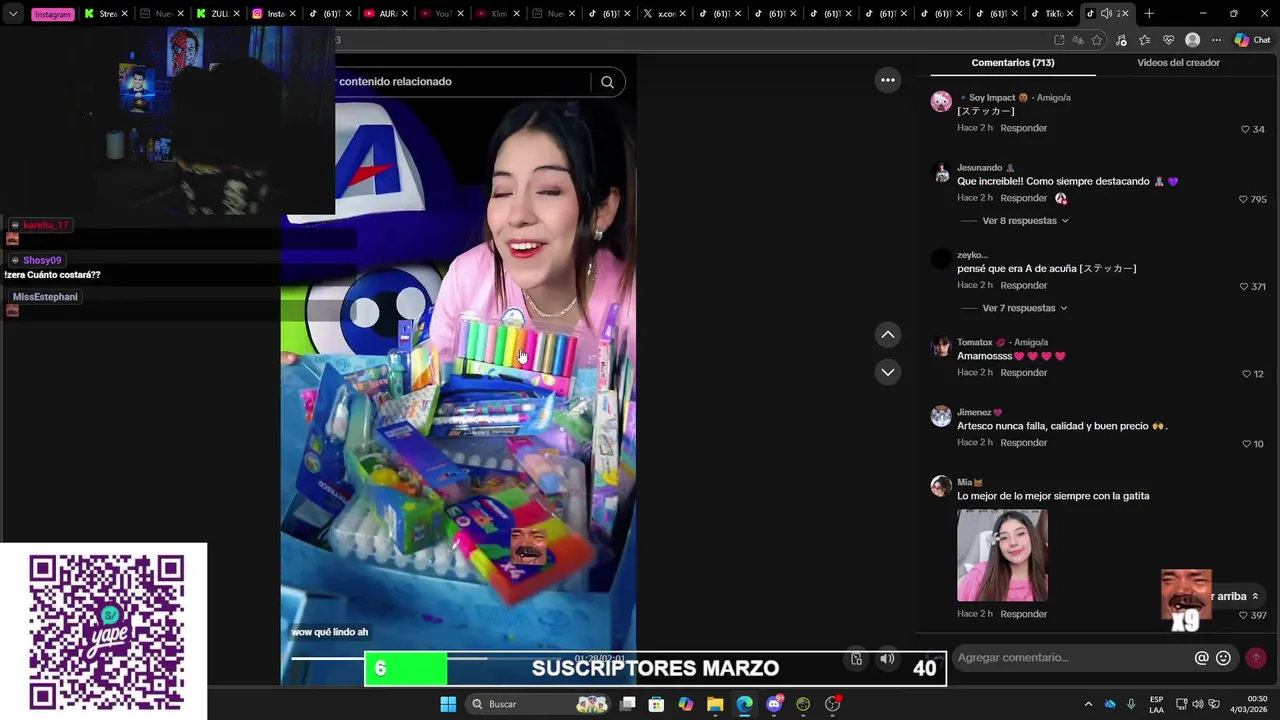Open browser essentials heart icon

pos(1168,40)
